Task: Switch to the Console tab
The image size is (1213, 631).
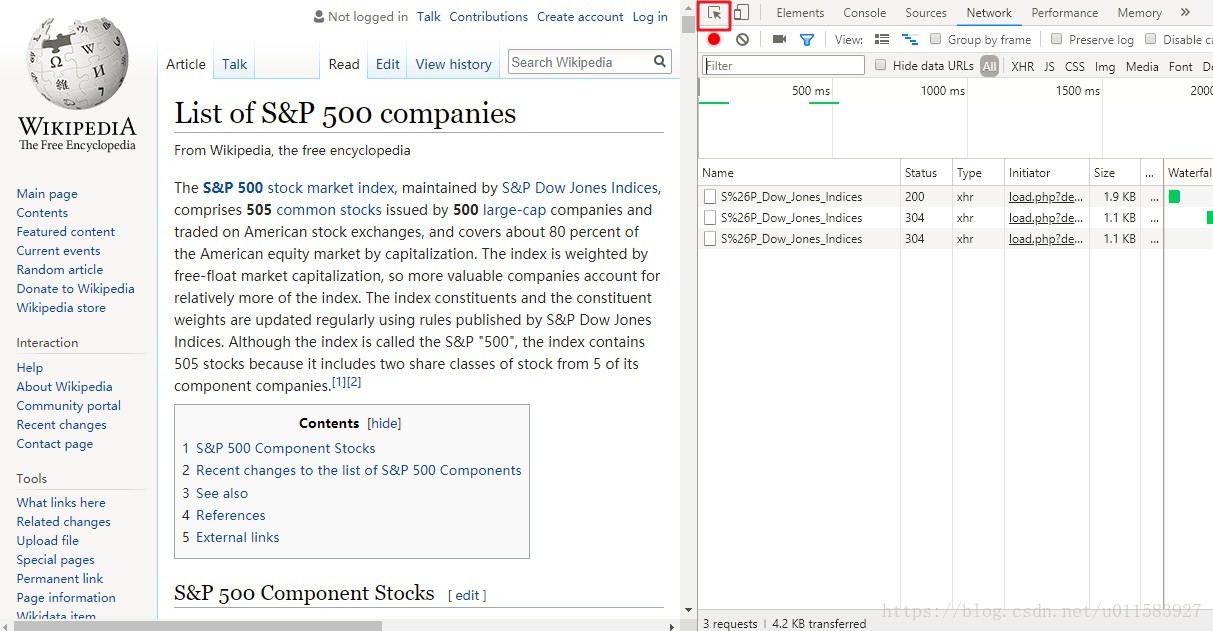Action: click(x=865, y=13)
